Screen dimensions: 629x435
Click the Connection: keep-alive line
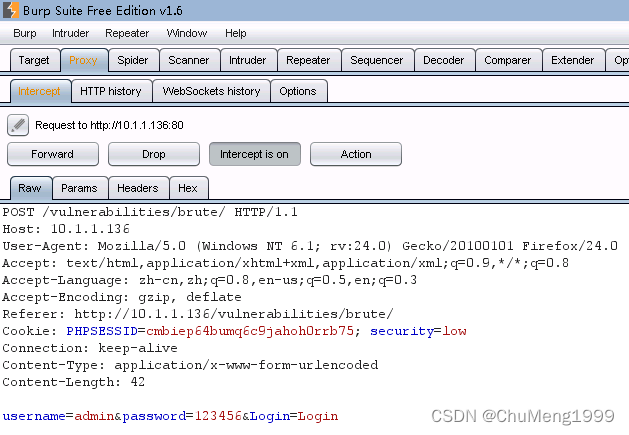click(x=90, y=348)
